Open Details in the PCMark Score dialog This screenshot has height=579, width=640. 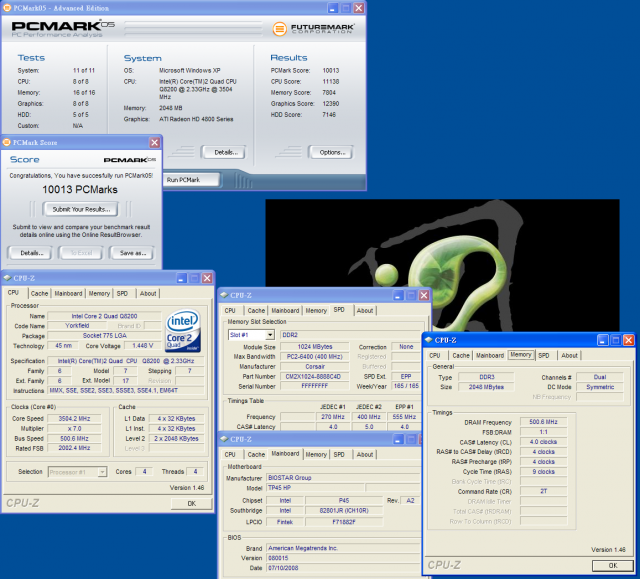tap(30, 253)
